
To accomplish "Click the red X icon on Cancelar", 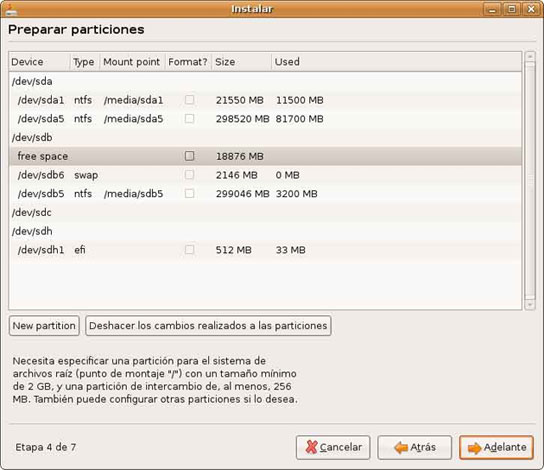I will (x=312, y=447).
